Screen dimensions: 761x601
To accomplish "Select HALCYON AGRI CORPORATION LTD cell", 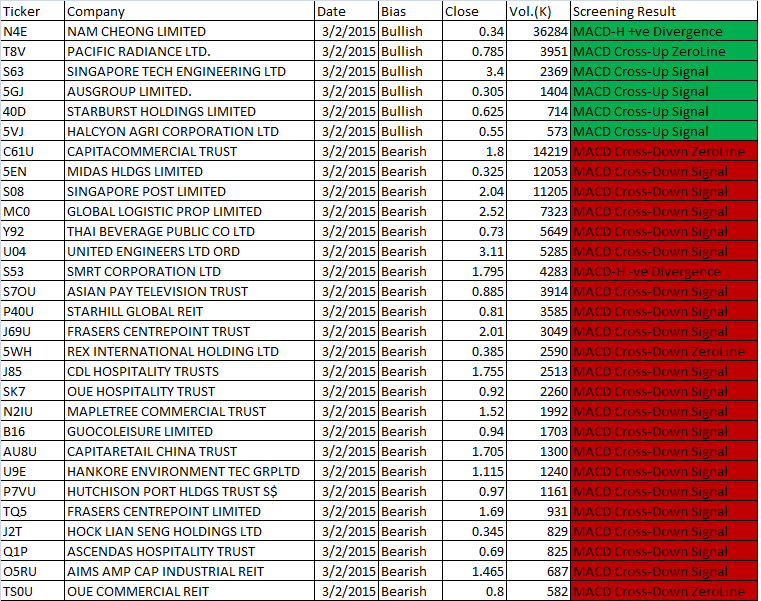I will click(x=189, y=131).
